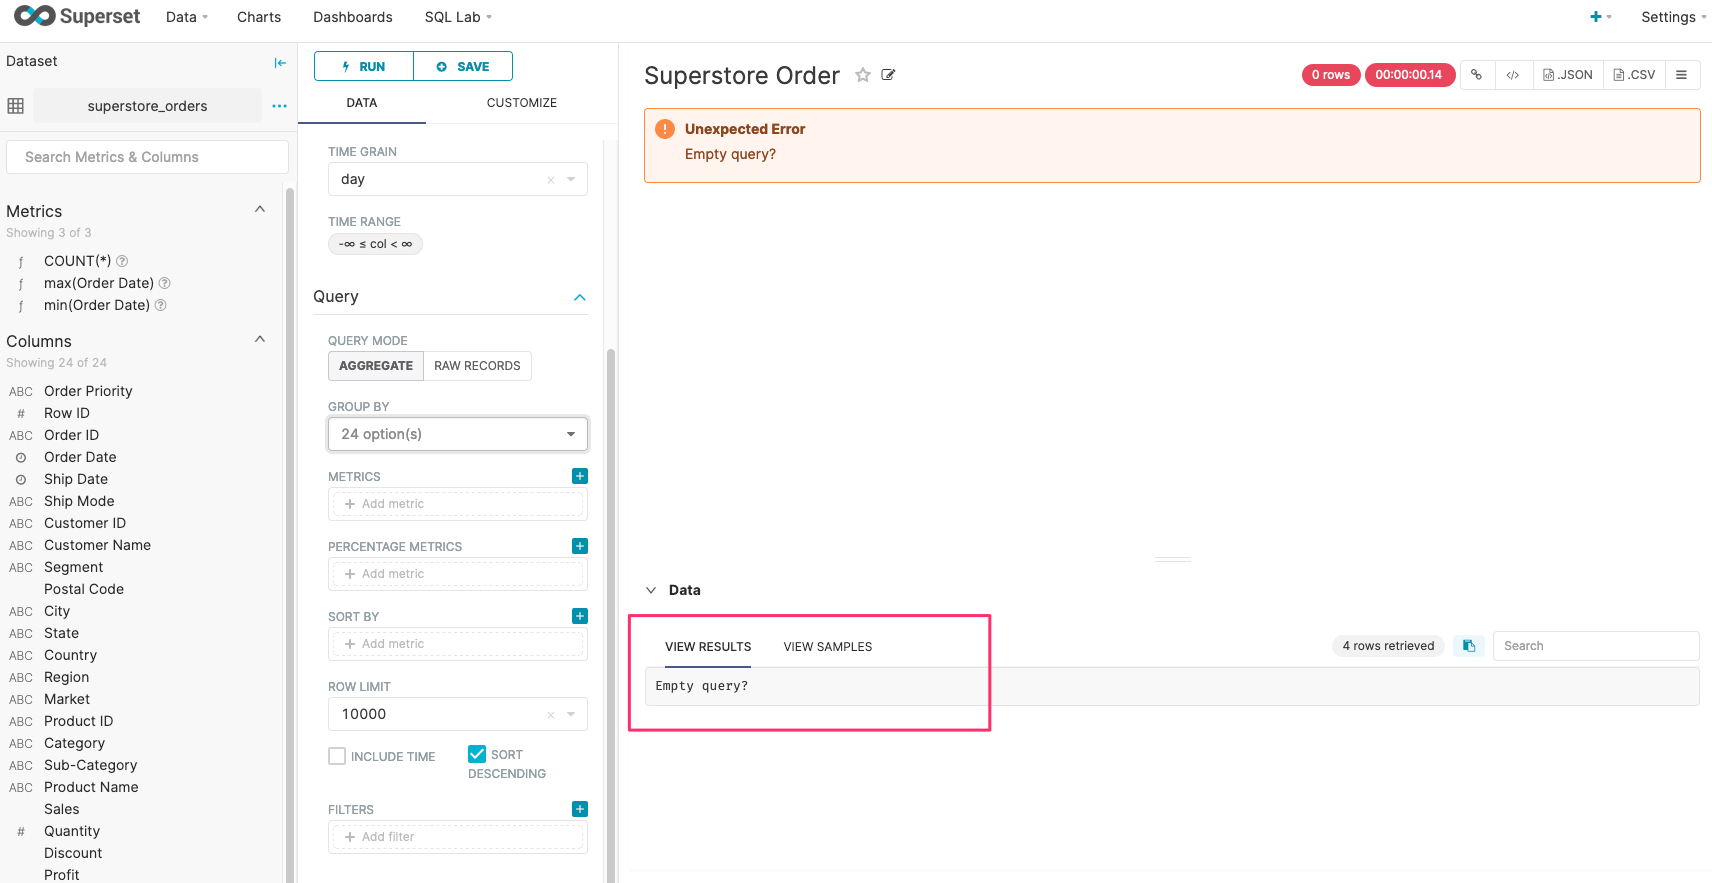Switch query mode to Raw Records

(x=477, y=366)
